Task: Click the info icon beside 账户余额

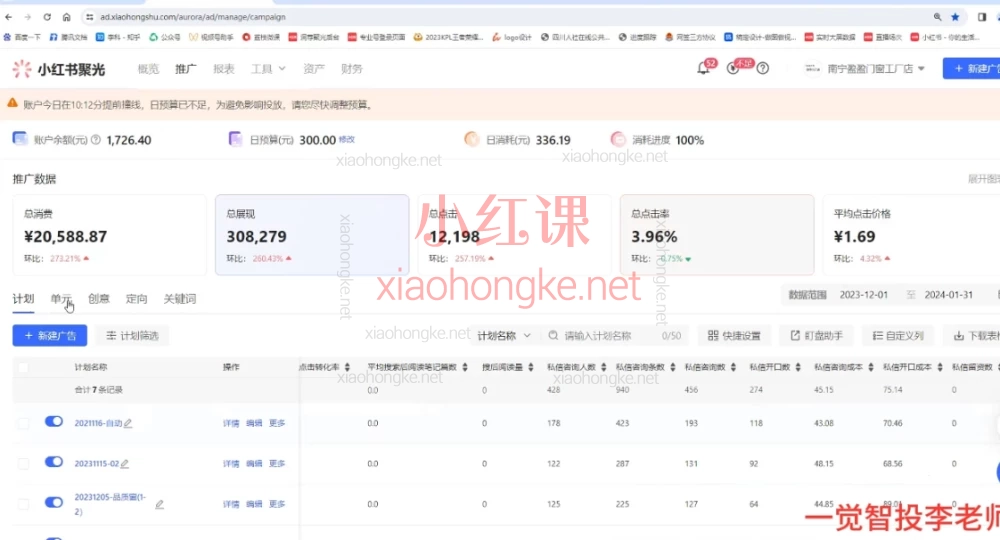Action: point(96,140)
